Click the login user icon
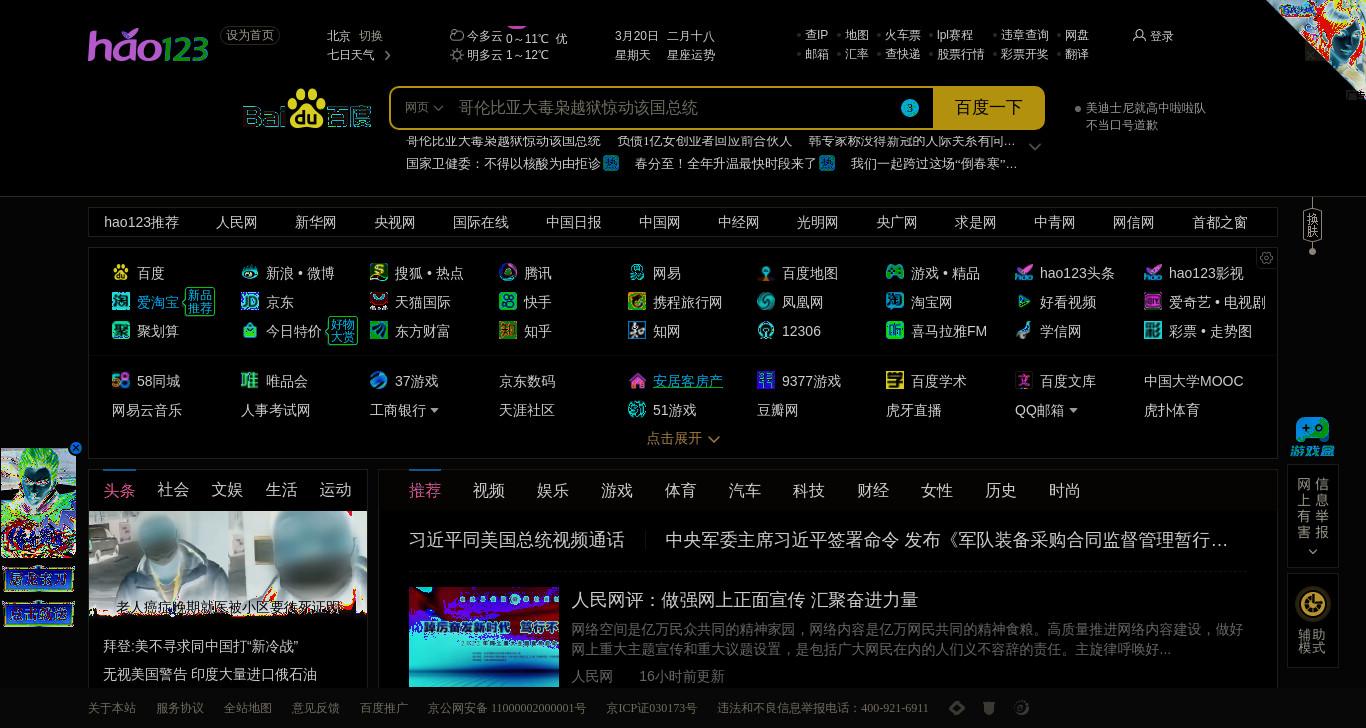Image resolution: width=1366 pixels, height=728 pixels. pos(1139,35)
